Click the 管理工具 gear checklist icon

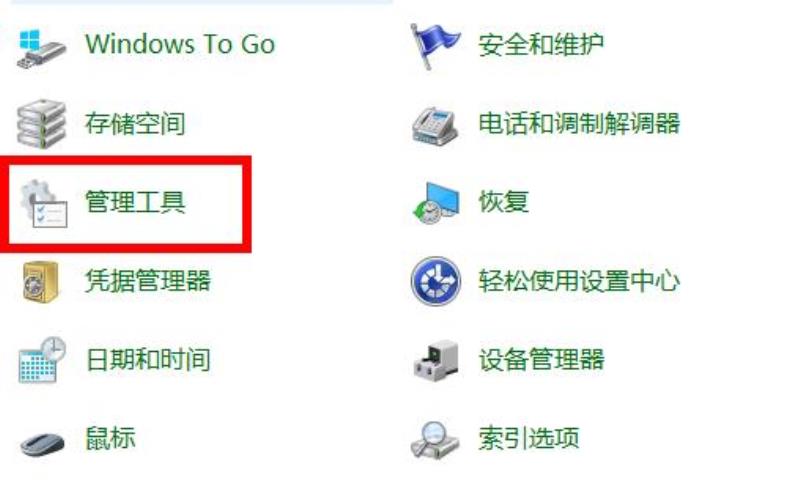click(44, 204)
